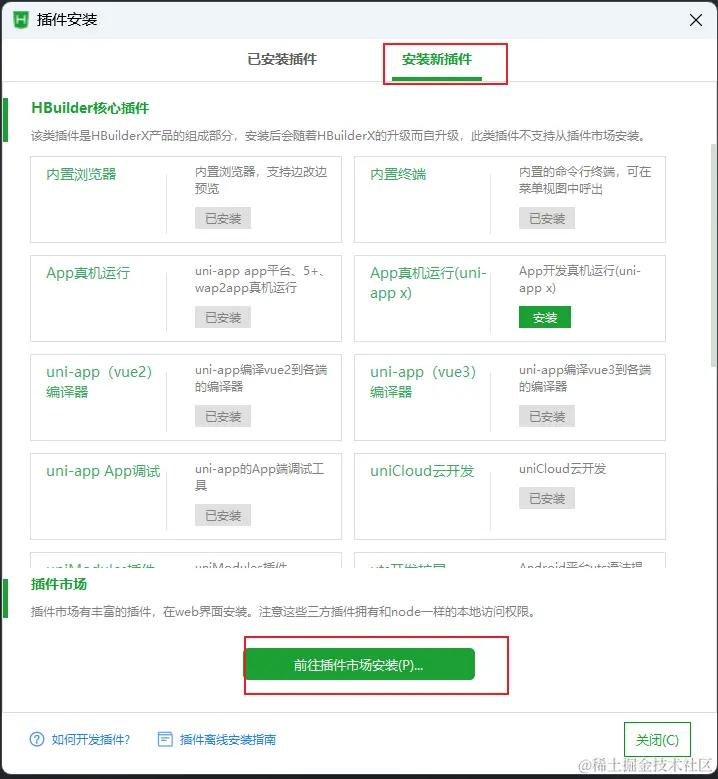Select the 安装新插件 tab
Image resolution: width=718 pixels, height=779 pixels.
437,60
